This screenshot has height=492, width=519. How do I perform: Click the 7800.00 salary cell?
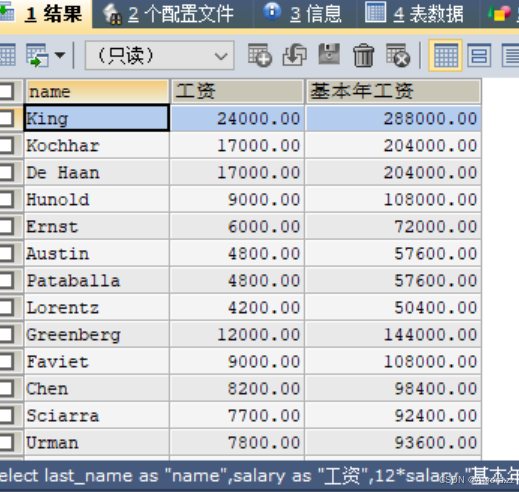237,442
